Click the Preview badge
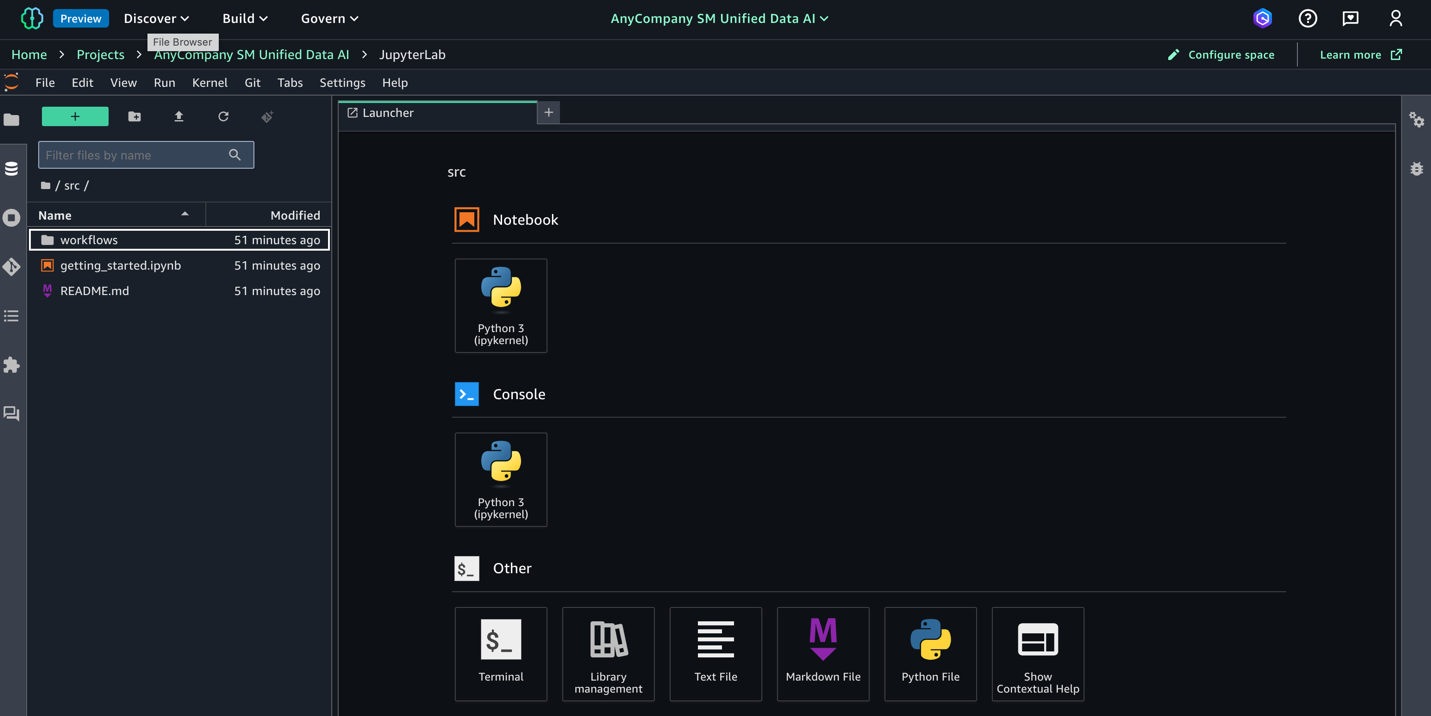 (x=81, y=19)
